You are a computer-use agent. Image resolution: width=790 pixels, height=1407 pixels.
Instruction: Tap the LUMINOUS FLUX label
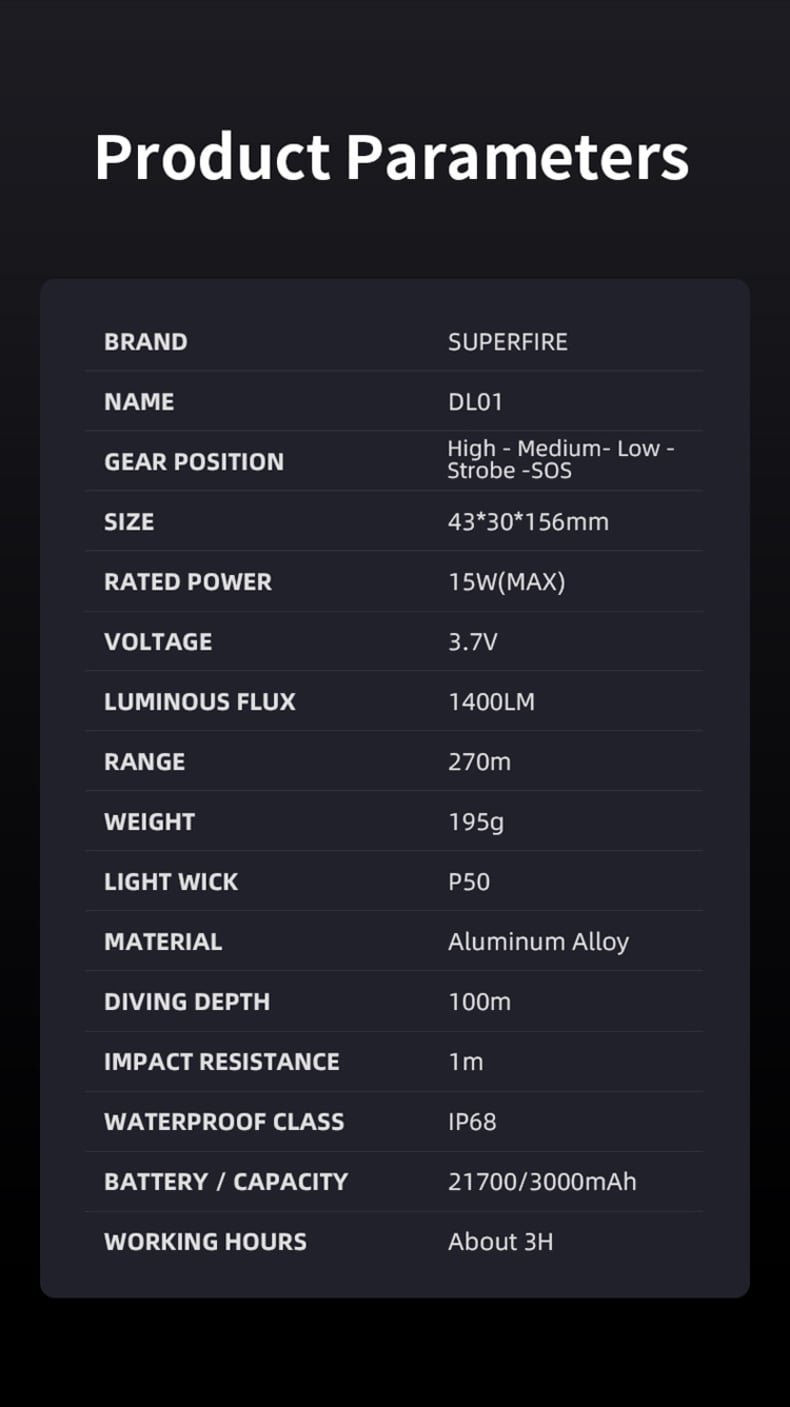point(200,702)
